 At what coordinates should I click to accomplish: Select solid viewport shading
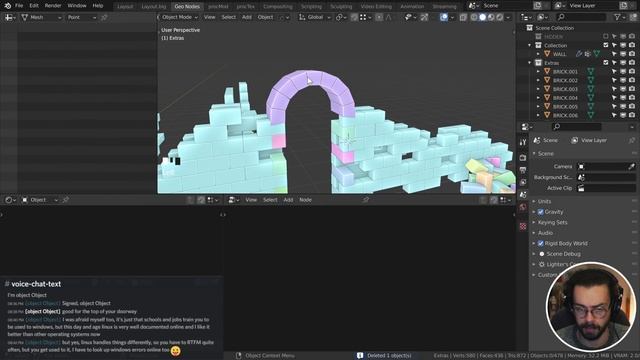[482, 17]
